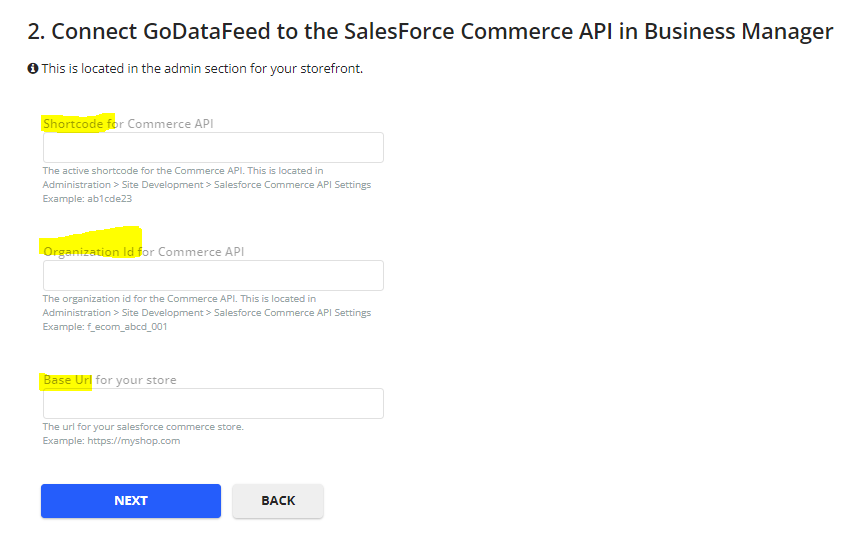The width and height of the screenshot is (864, 557).
Task: Go back using the BACK button
Action: [278, 501]
